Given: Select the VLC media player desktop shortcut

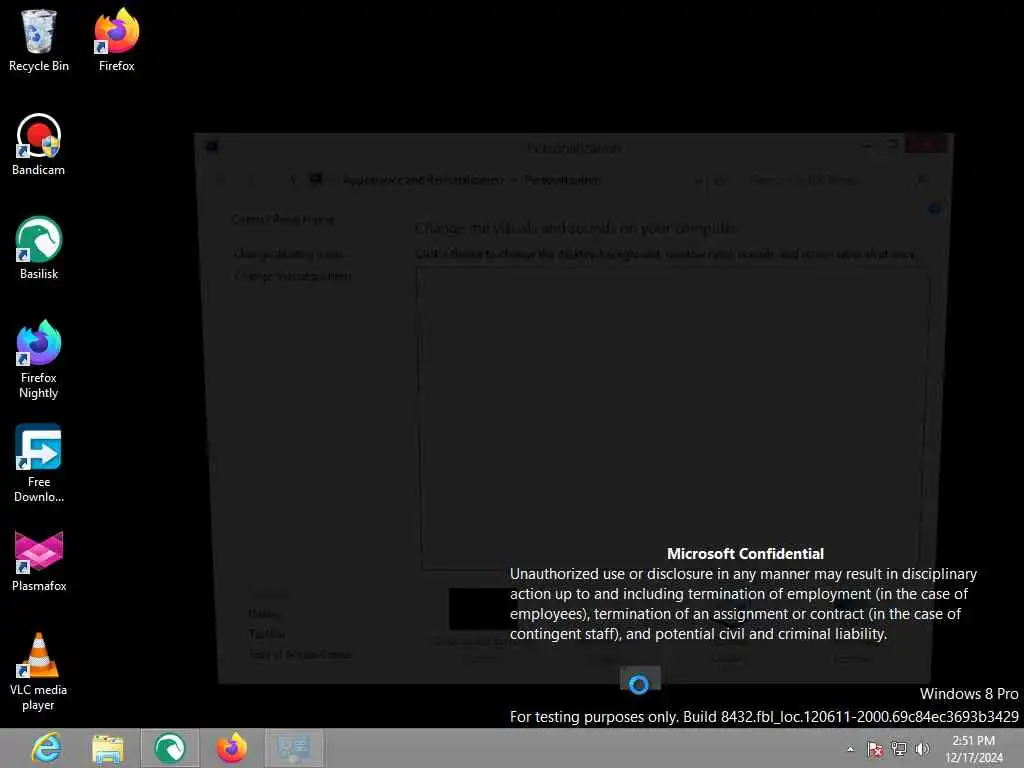Looking at the screenshot, I should click(x=39, y=672).
